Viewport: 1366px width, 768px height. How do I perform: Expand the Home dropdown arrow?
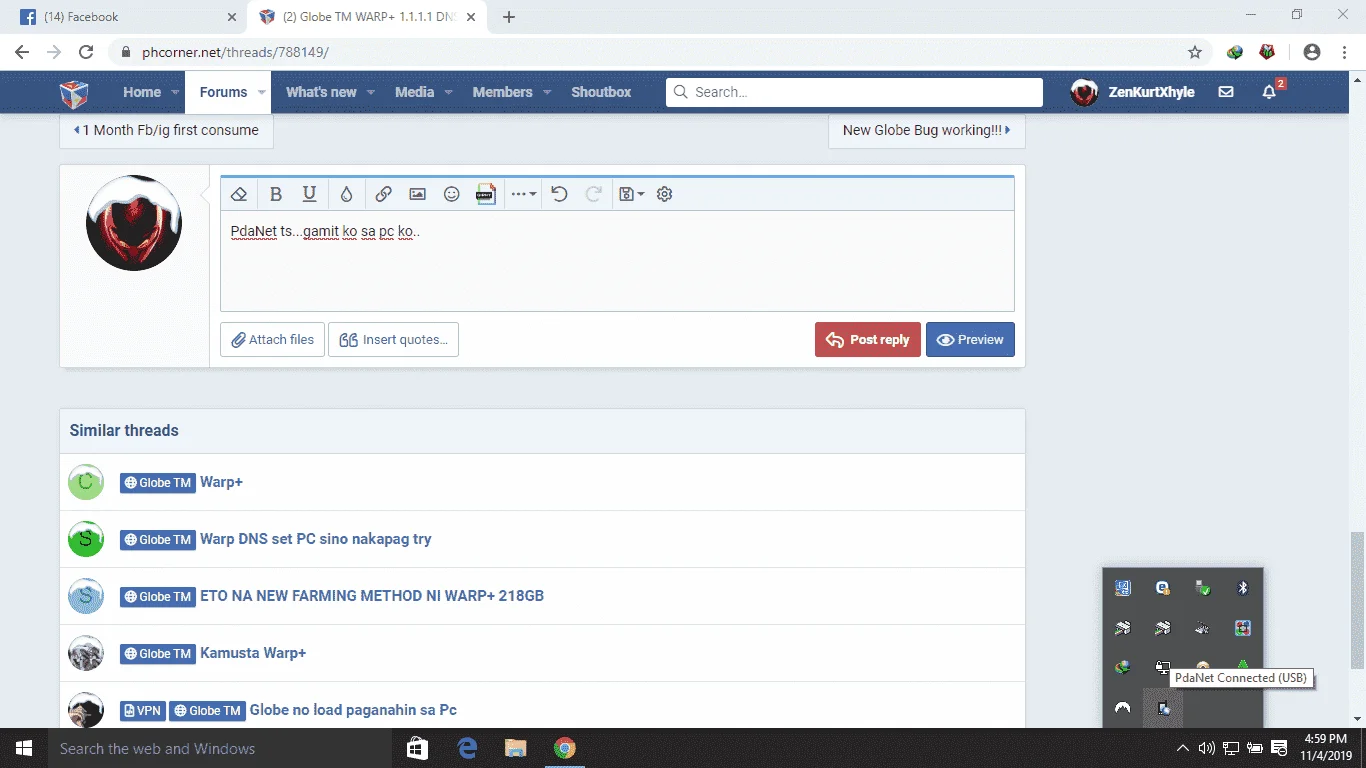click(x=175, y=92)
